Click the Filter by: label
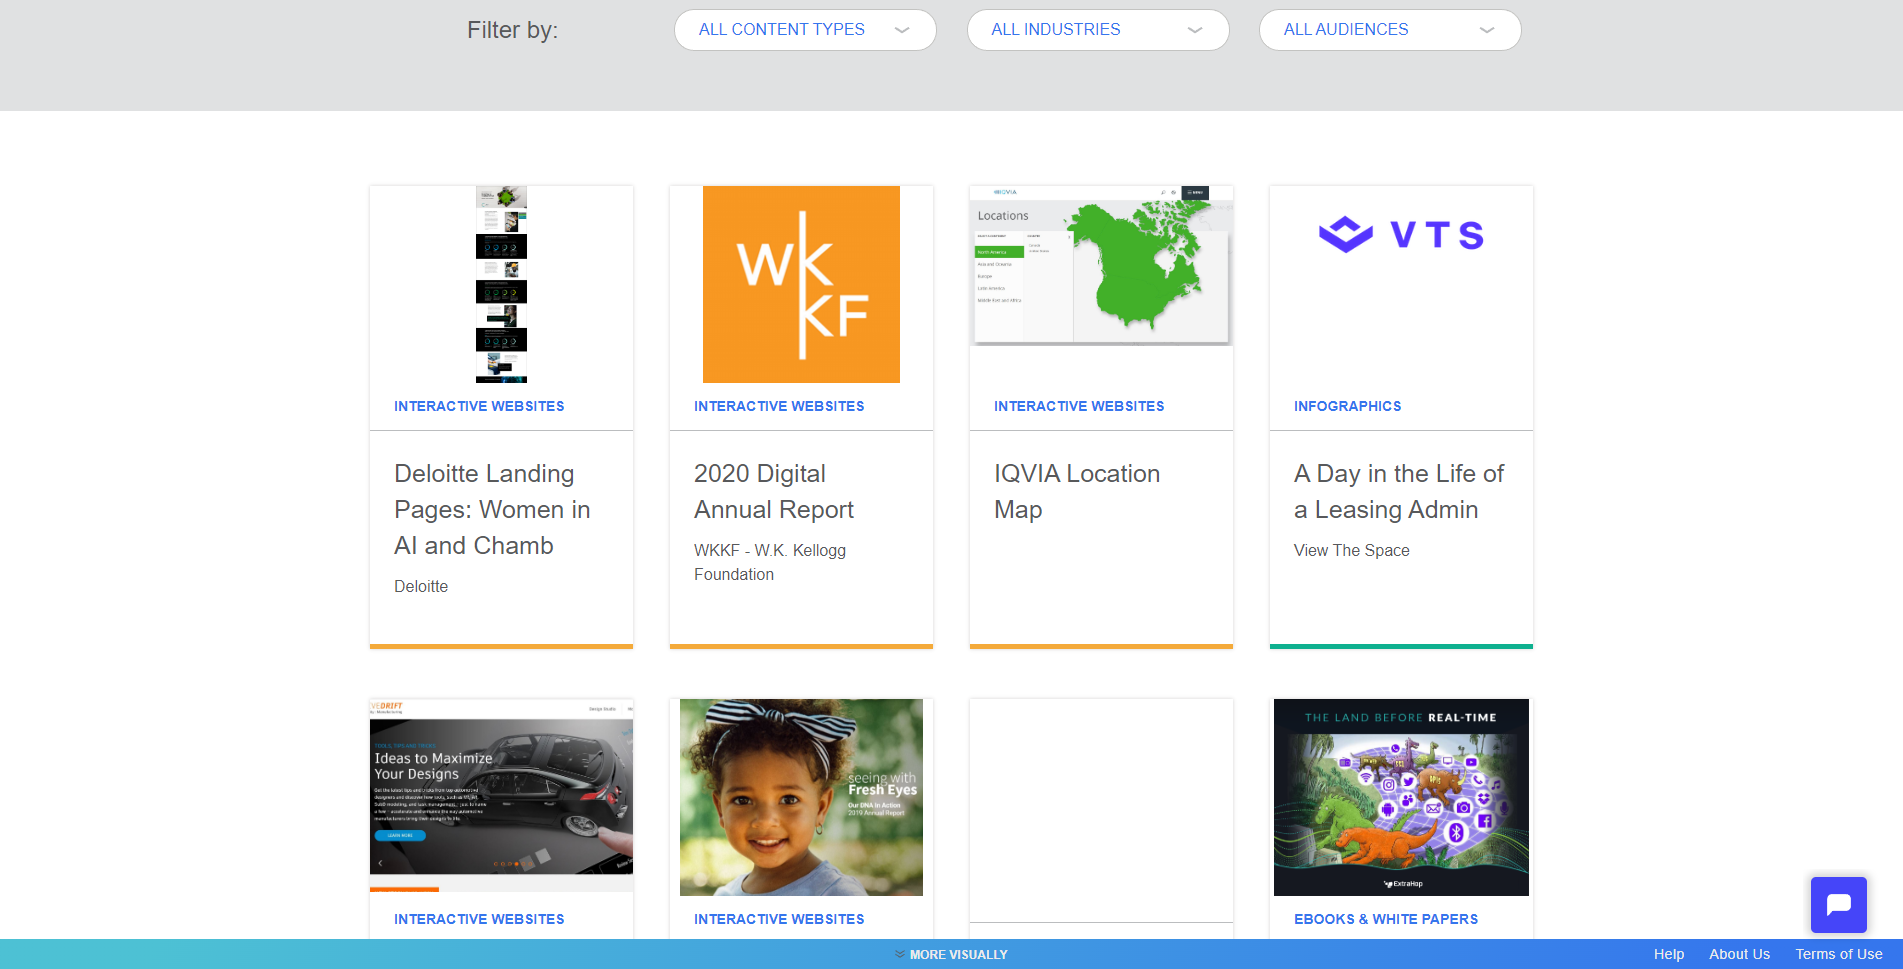This screenshot has width=1903, height=969. pos(512,30)
